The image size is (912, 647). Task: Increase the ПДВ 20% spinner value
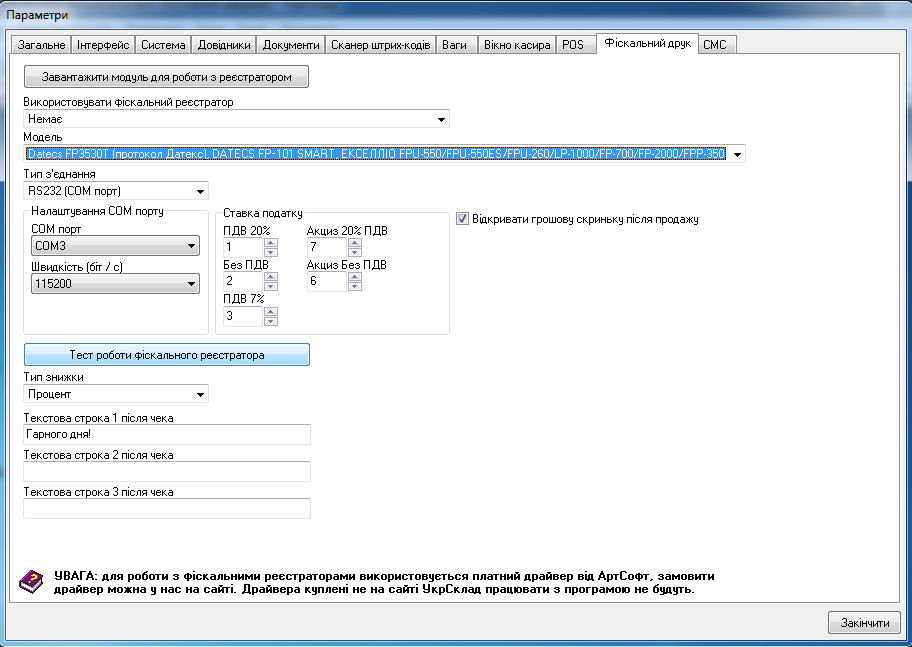(270, 243)
